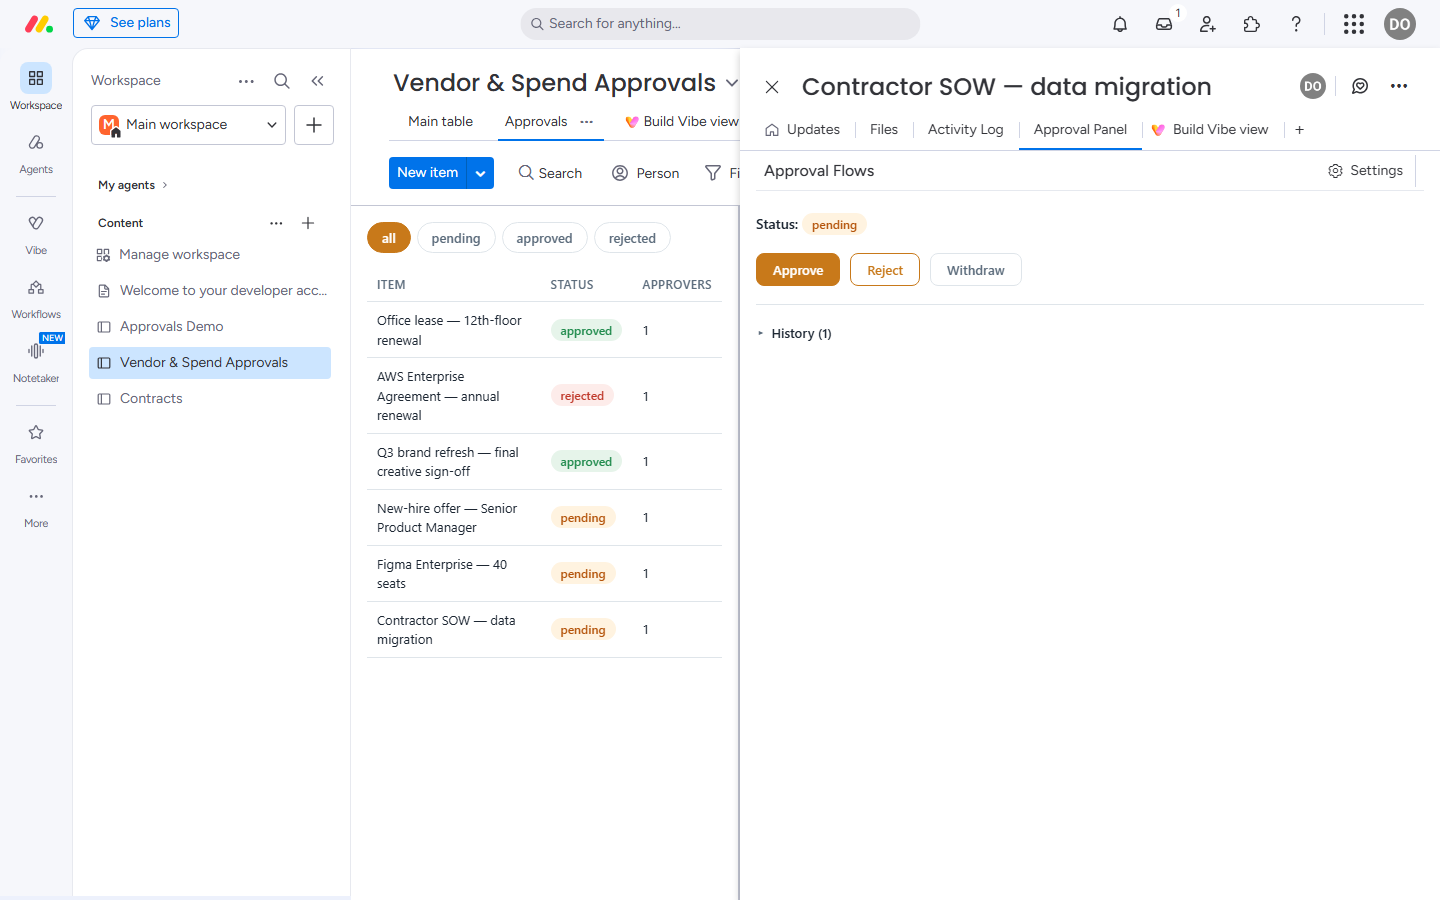This screenshot has width=1440, height=900.
Task: Open the Notetaker sidebar icon
Action: [x=36, y=360]
